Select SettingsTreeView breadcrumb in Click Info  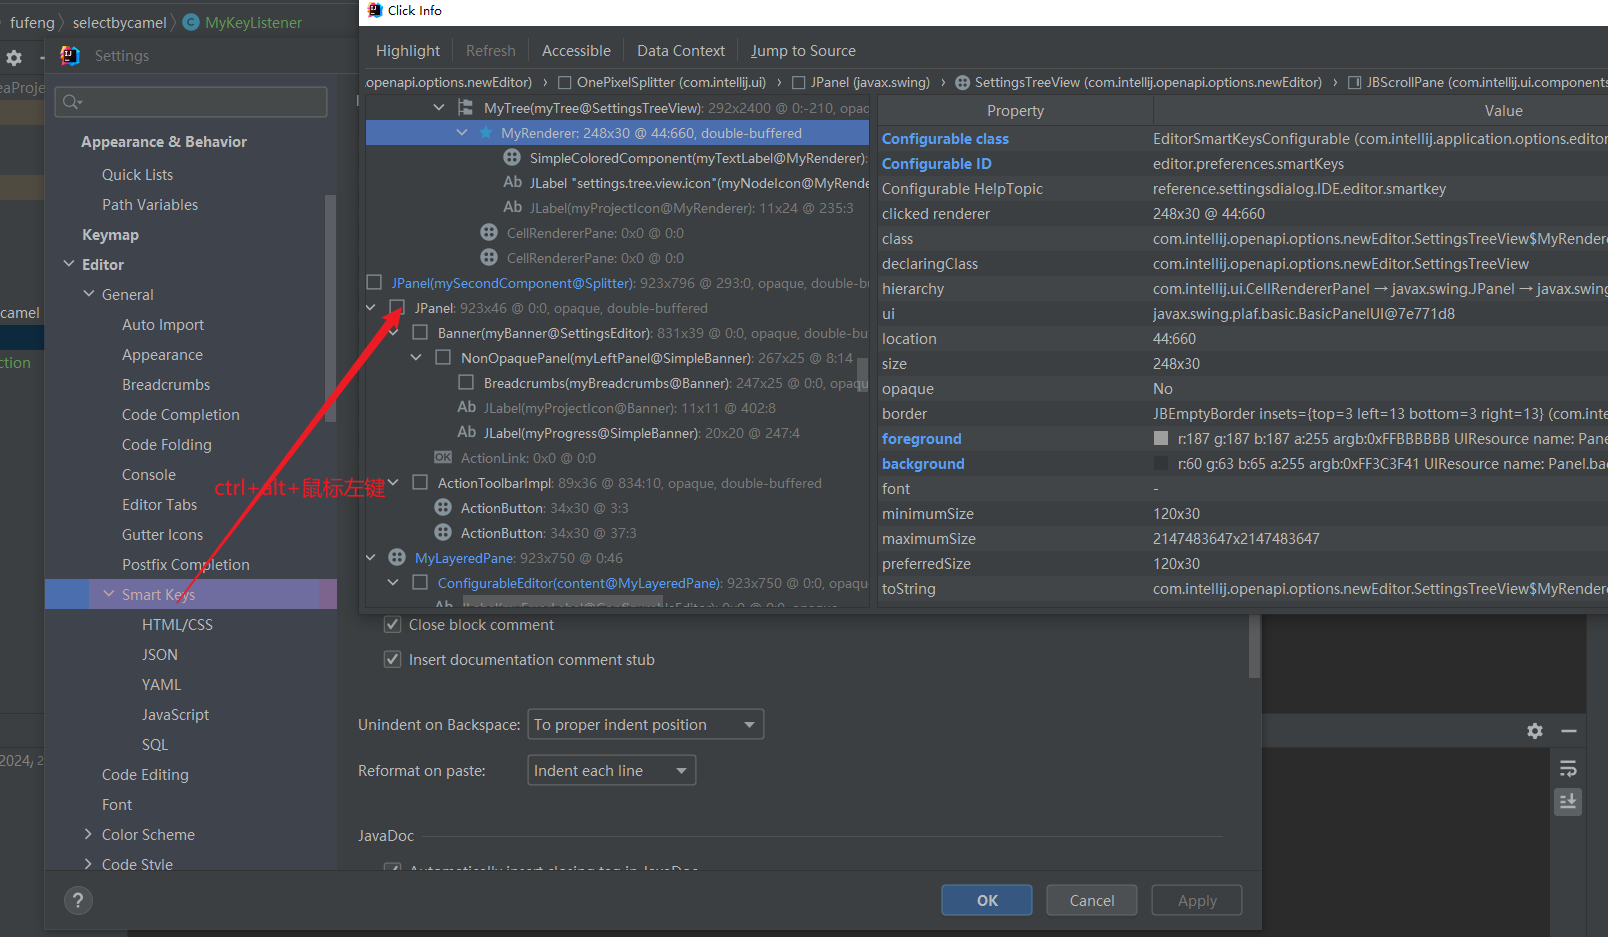(x=1138, y=82)
